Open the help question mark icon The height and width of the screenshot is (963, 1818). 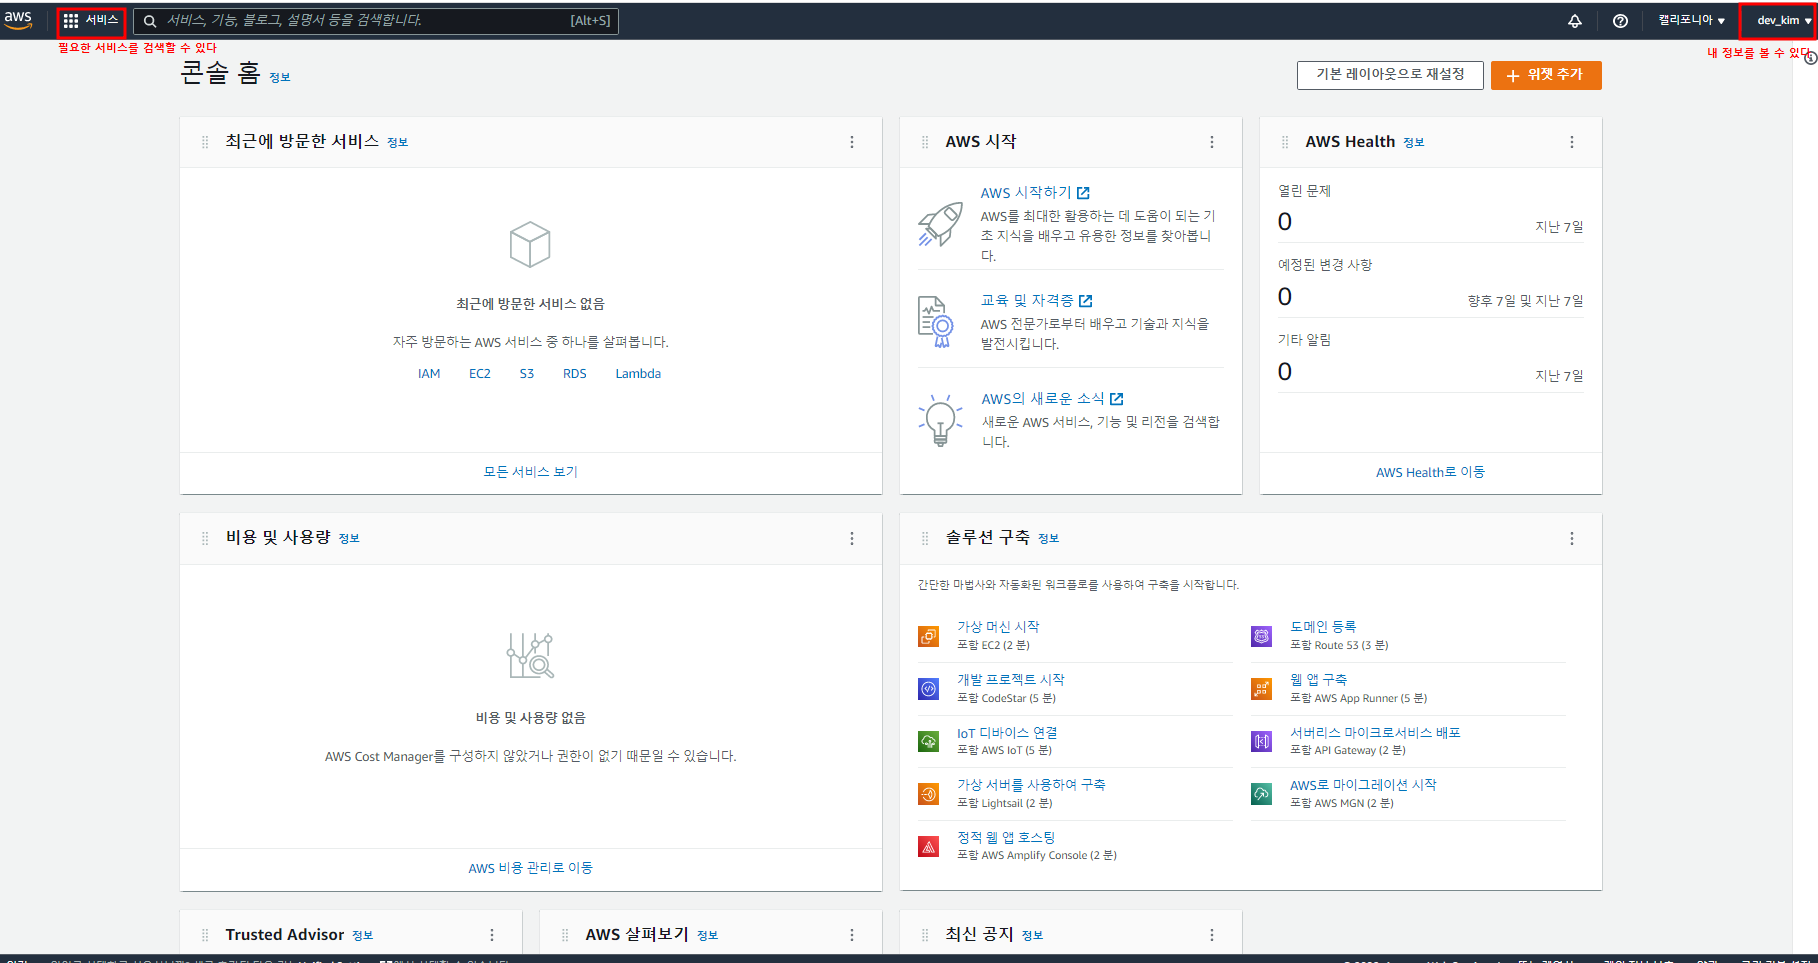click(1620, 21)
